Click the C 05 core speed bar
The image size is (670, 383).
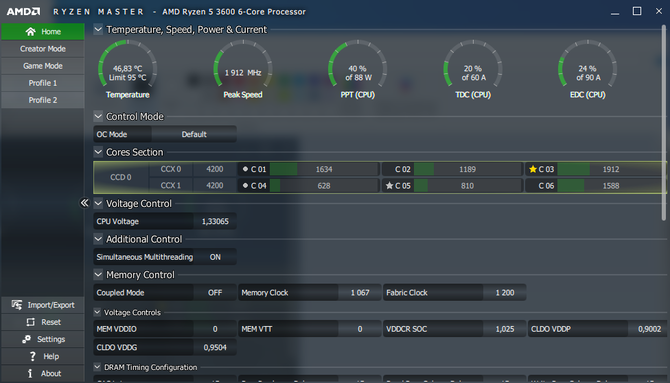467,186
